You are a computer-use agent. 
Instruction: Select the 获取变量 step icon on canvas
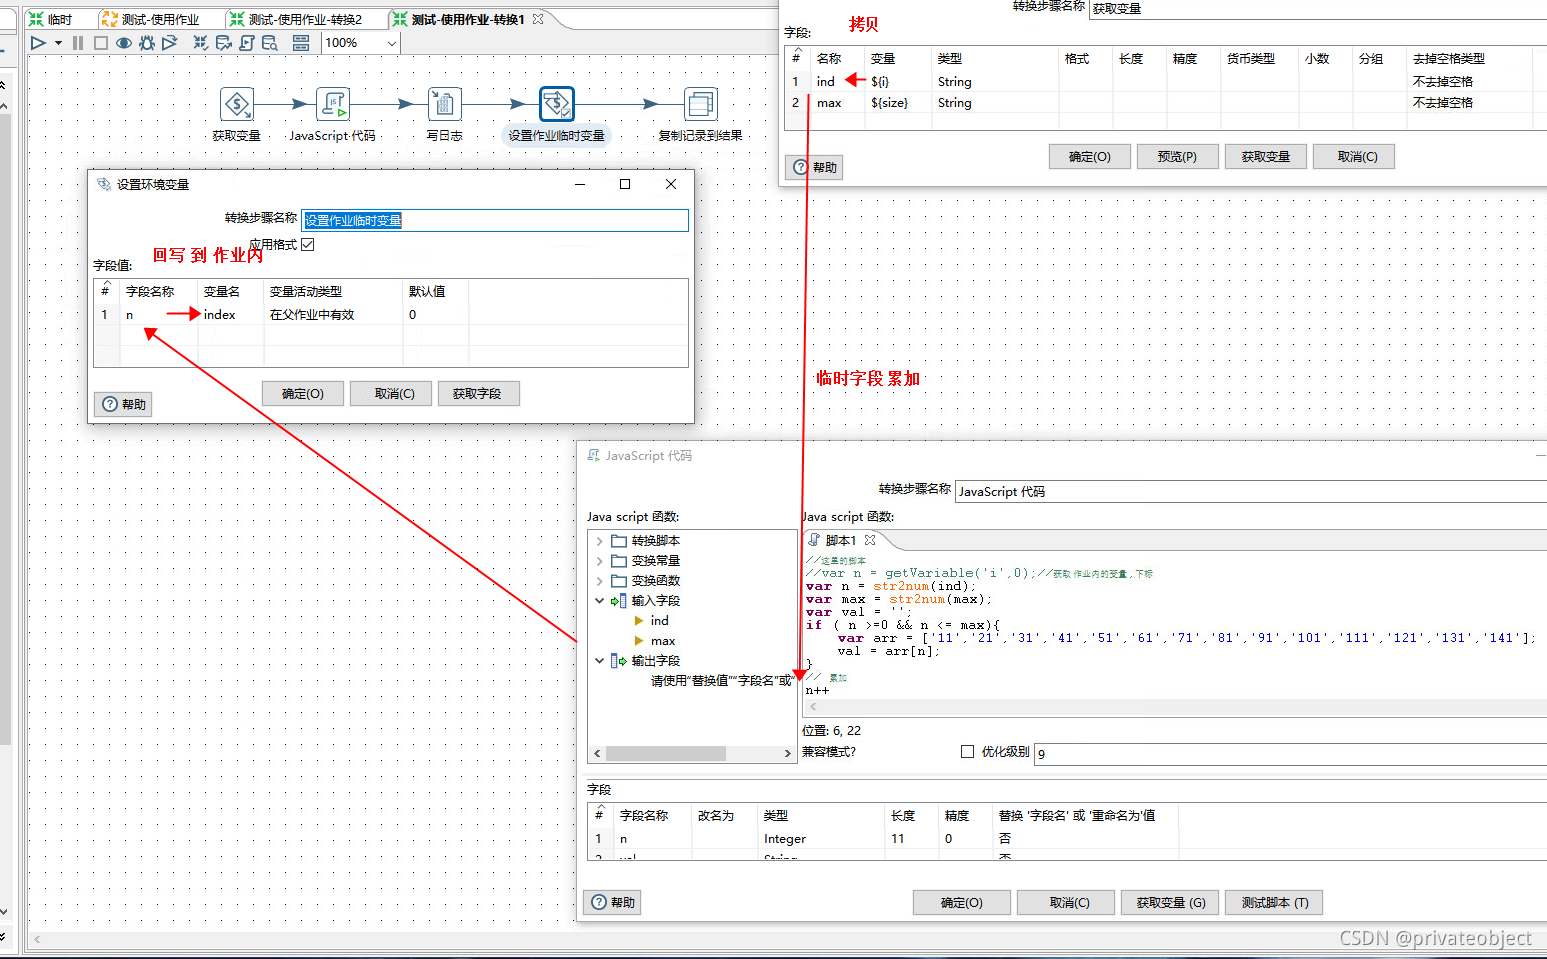pos(237,104)
